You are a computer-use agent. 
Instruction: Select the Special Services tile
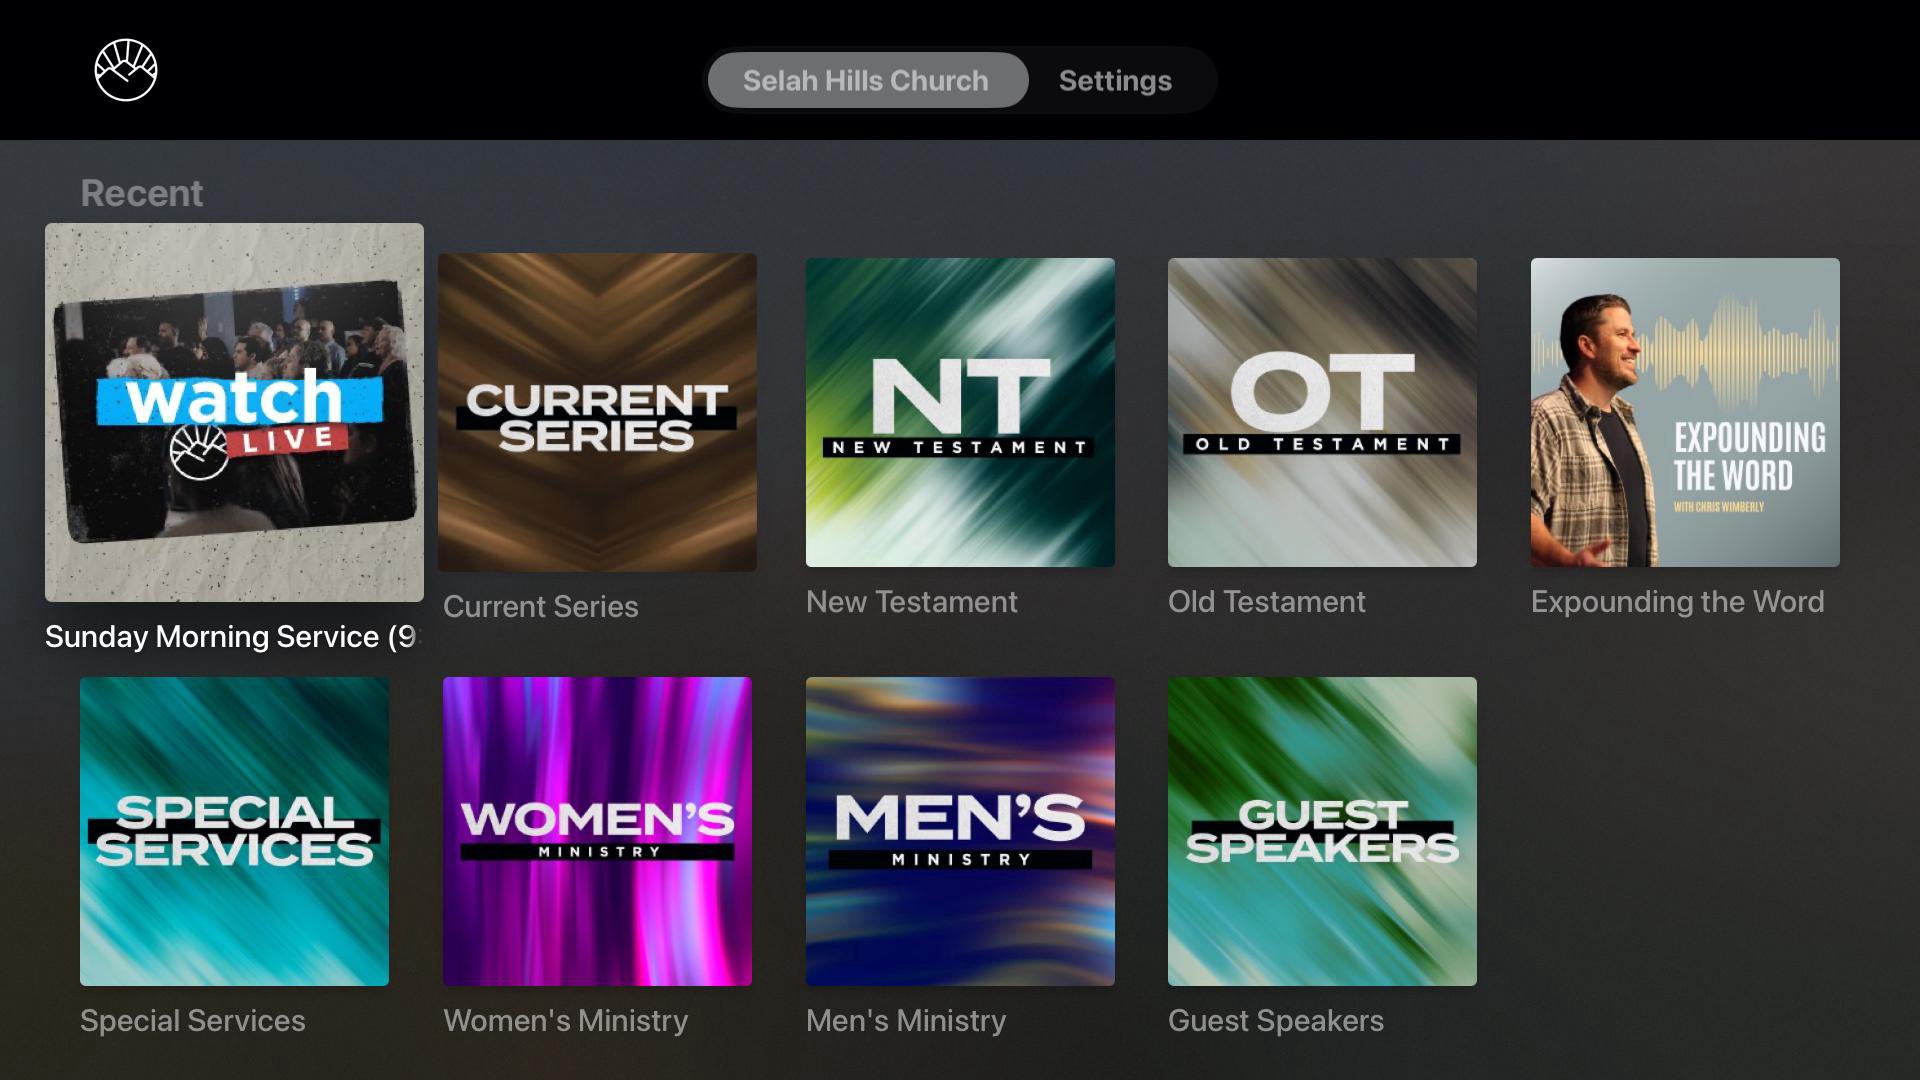(x=234, y=831)
